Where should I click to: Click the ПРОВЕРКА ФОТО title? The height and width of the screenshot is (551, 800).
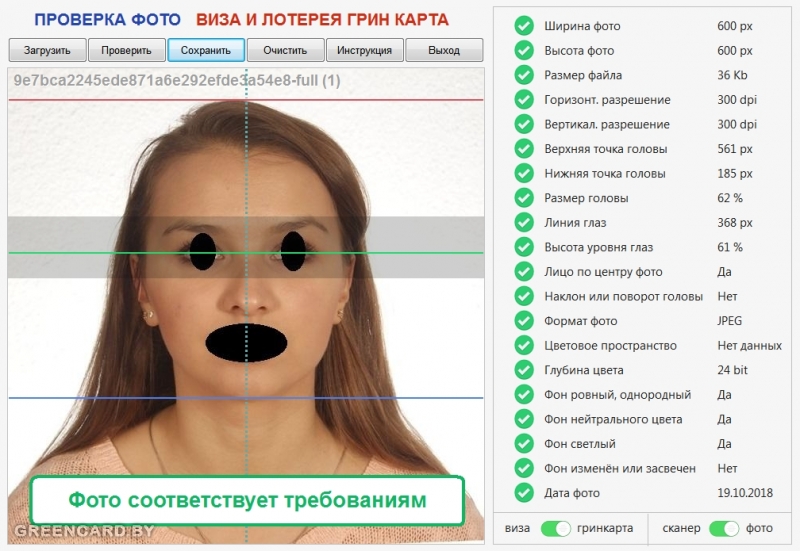(107, 20)
